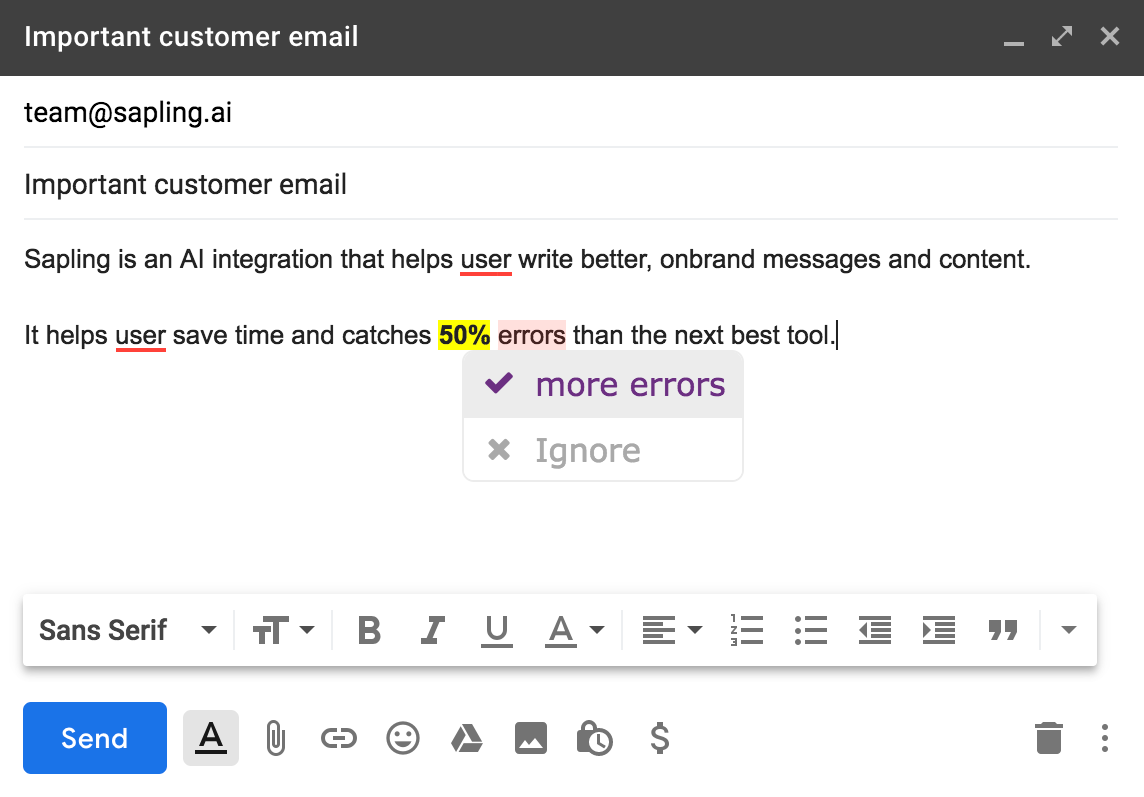Viewport: 1144px width, 797px height.
Task: Click the highlighted word 'errors'
Action: coord(532,335)
